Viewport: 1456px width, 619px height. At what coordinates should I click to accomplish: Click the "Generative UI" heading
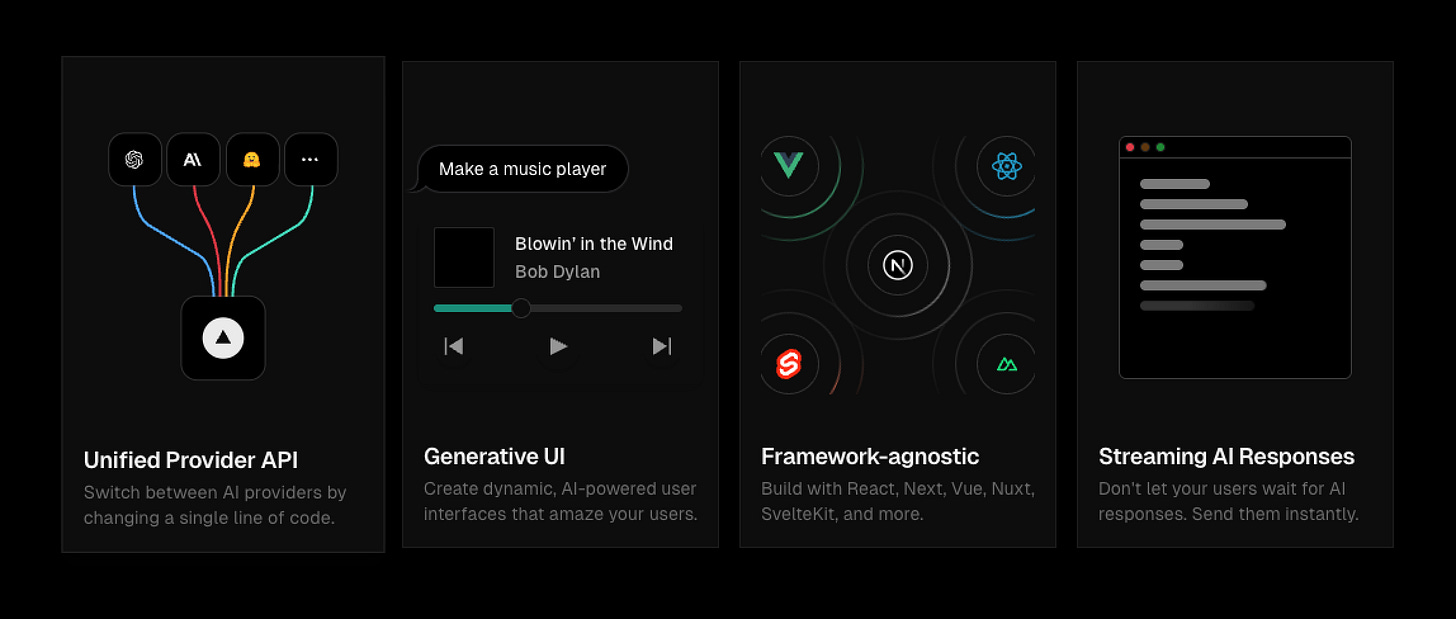click(x=494, y=456)
